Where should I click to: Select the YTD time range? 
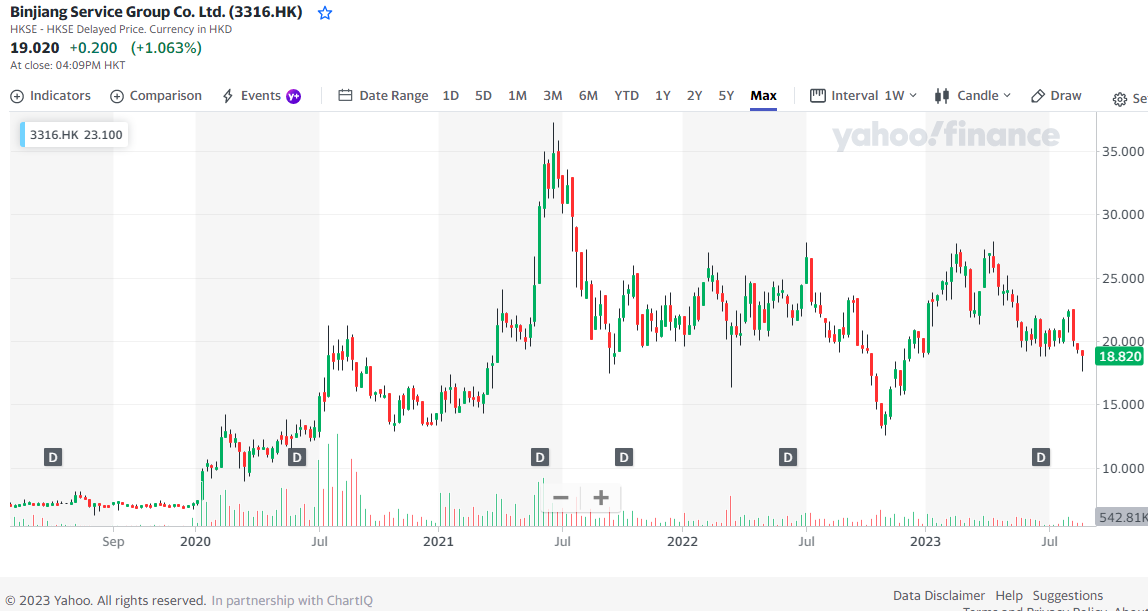click(627, 96)
